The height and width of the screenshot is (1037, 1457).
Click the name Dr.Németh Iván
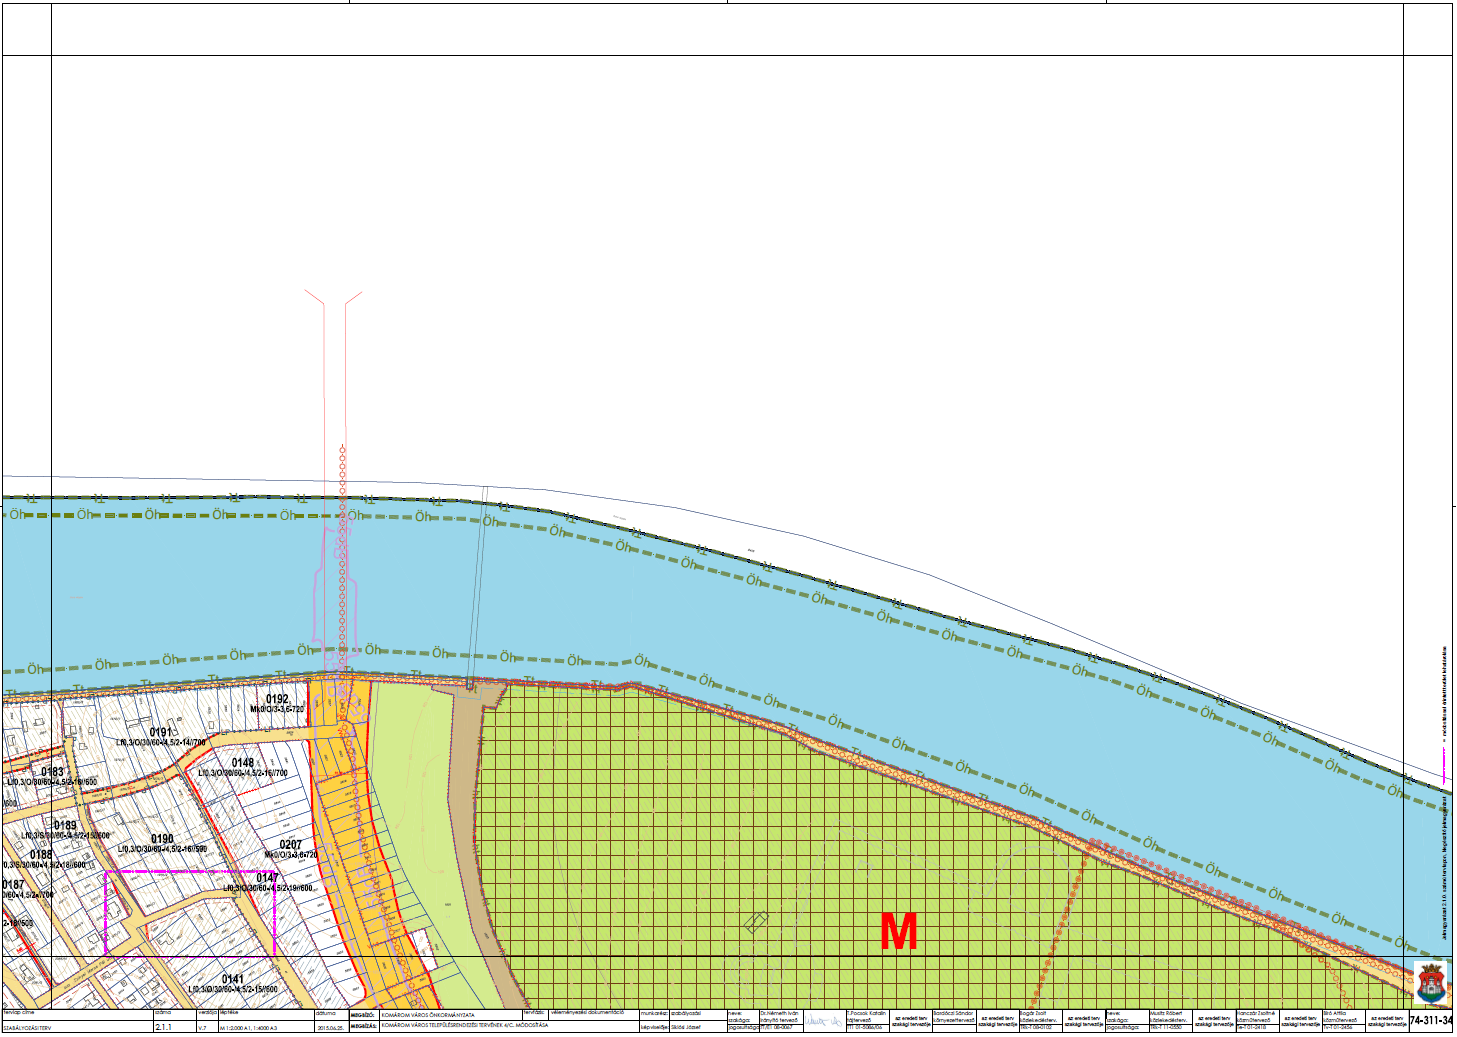[x=779, y=1013]
